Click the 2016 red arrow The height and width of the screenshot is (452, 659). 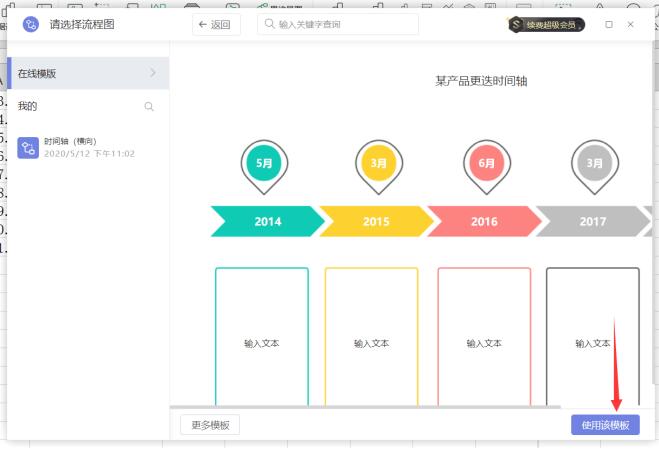485,222
